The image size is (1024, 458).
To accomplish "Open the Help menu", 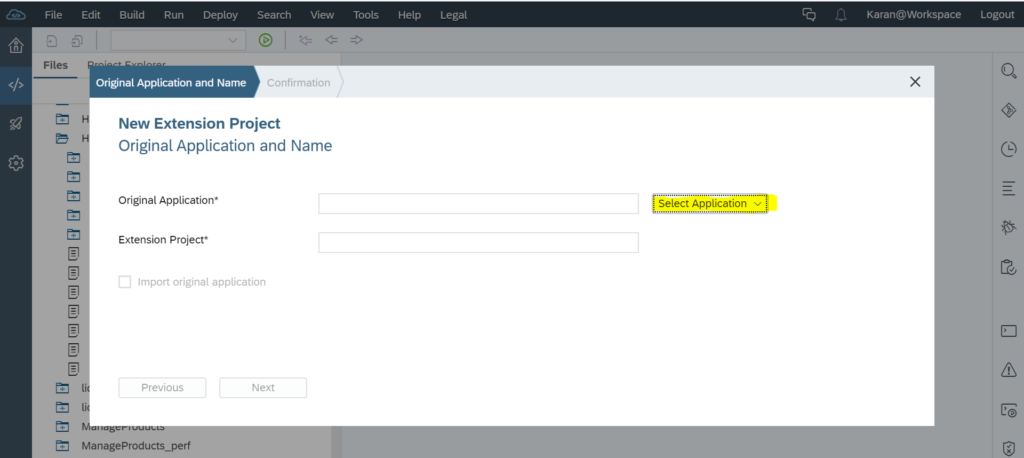I will (x=409, y=14).
